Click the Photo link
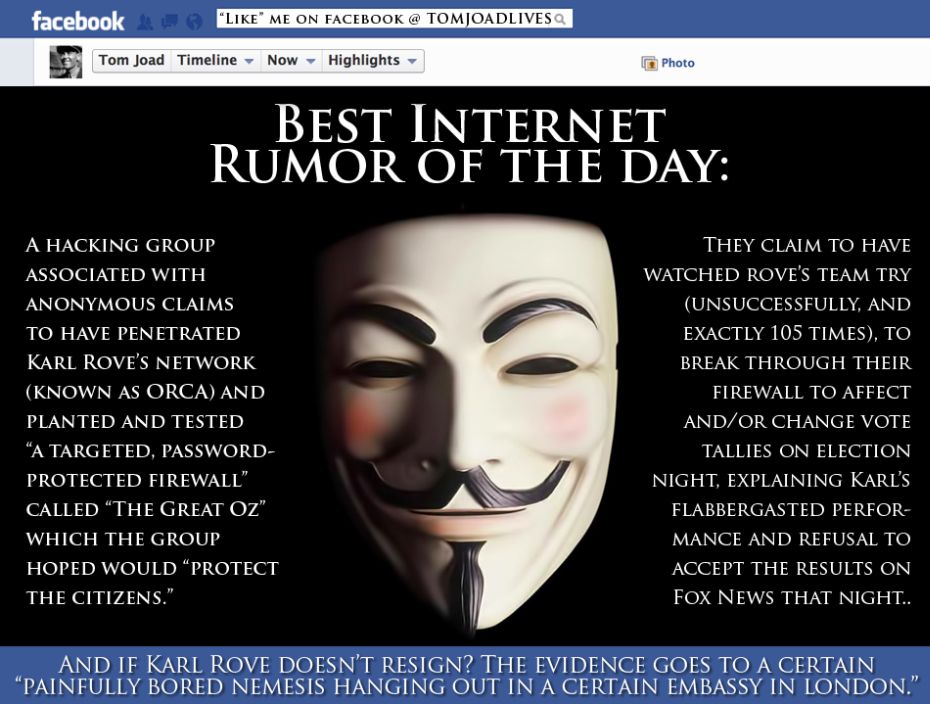Image resolution: width=930 pixels, height=704 pixels. point(678,63)
